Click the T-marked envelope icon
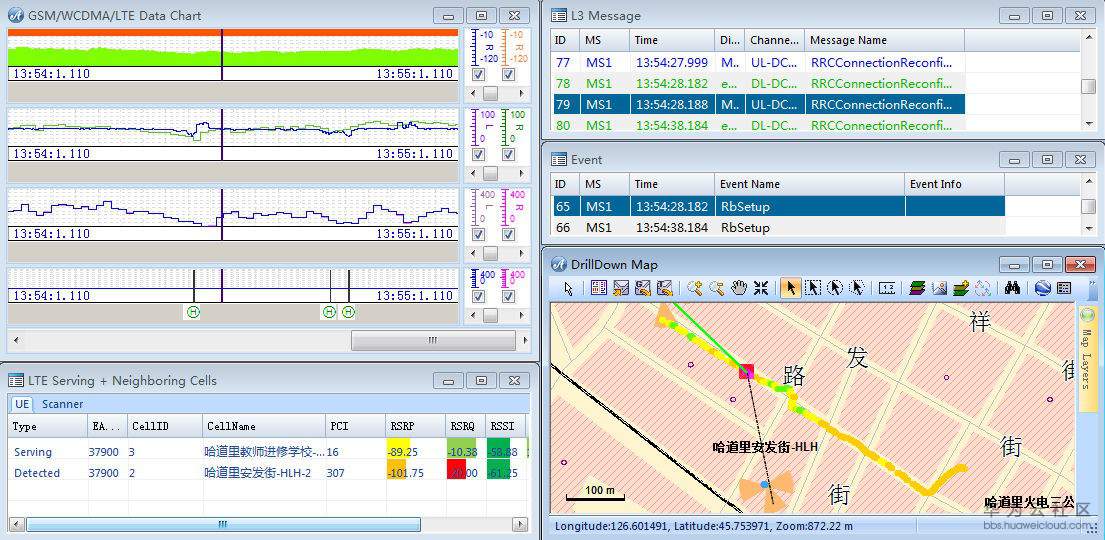This screenshot has width=1105, height=540. pyautogui.click(x=664, y=288)
